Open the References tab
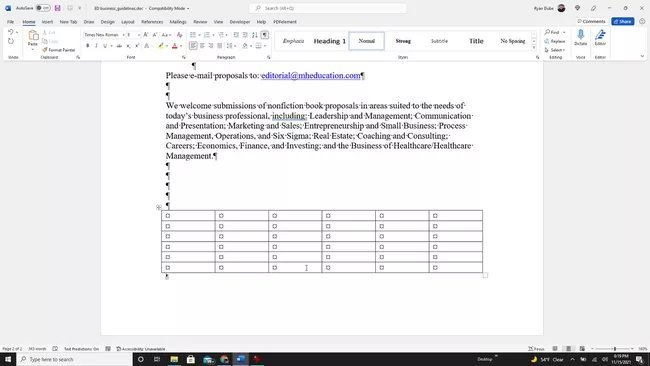This screenshot has width=650, height=366. point(152,22)
